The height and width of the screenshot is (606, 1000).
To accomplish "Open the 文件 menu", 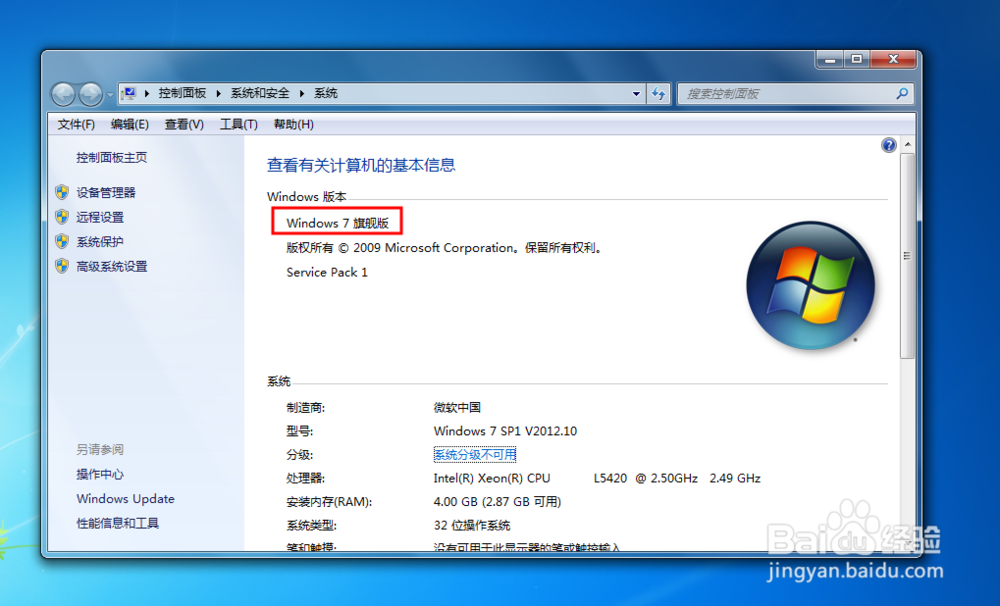I will coord(75,124).
